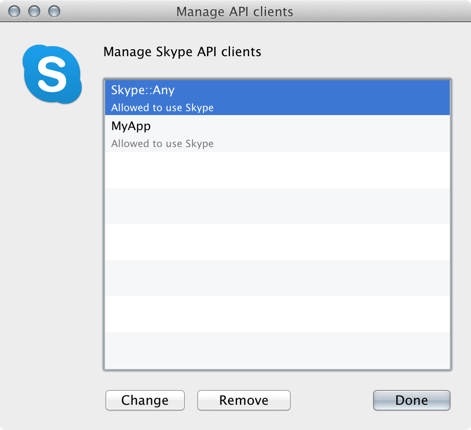Viewport: 471px width, 430px height.
Task: Confirm with the Done button
Action: tap(412, 400)
